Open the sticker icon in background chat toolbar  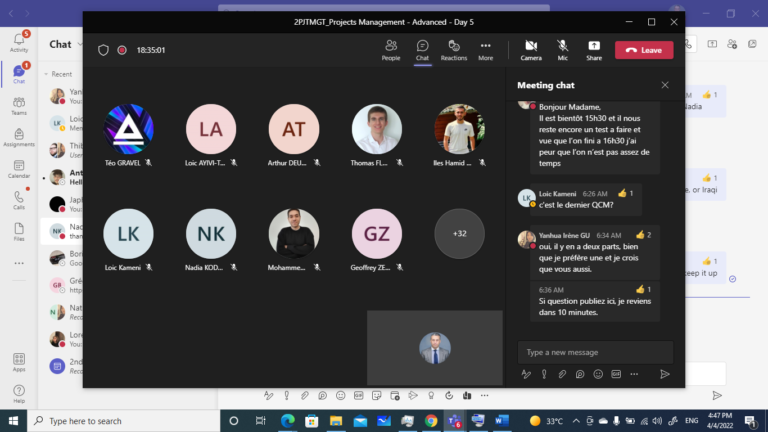[x=377, y=396]
